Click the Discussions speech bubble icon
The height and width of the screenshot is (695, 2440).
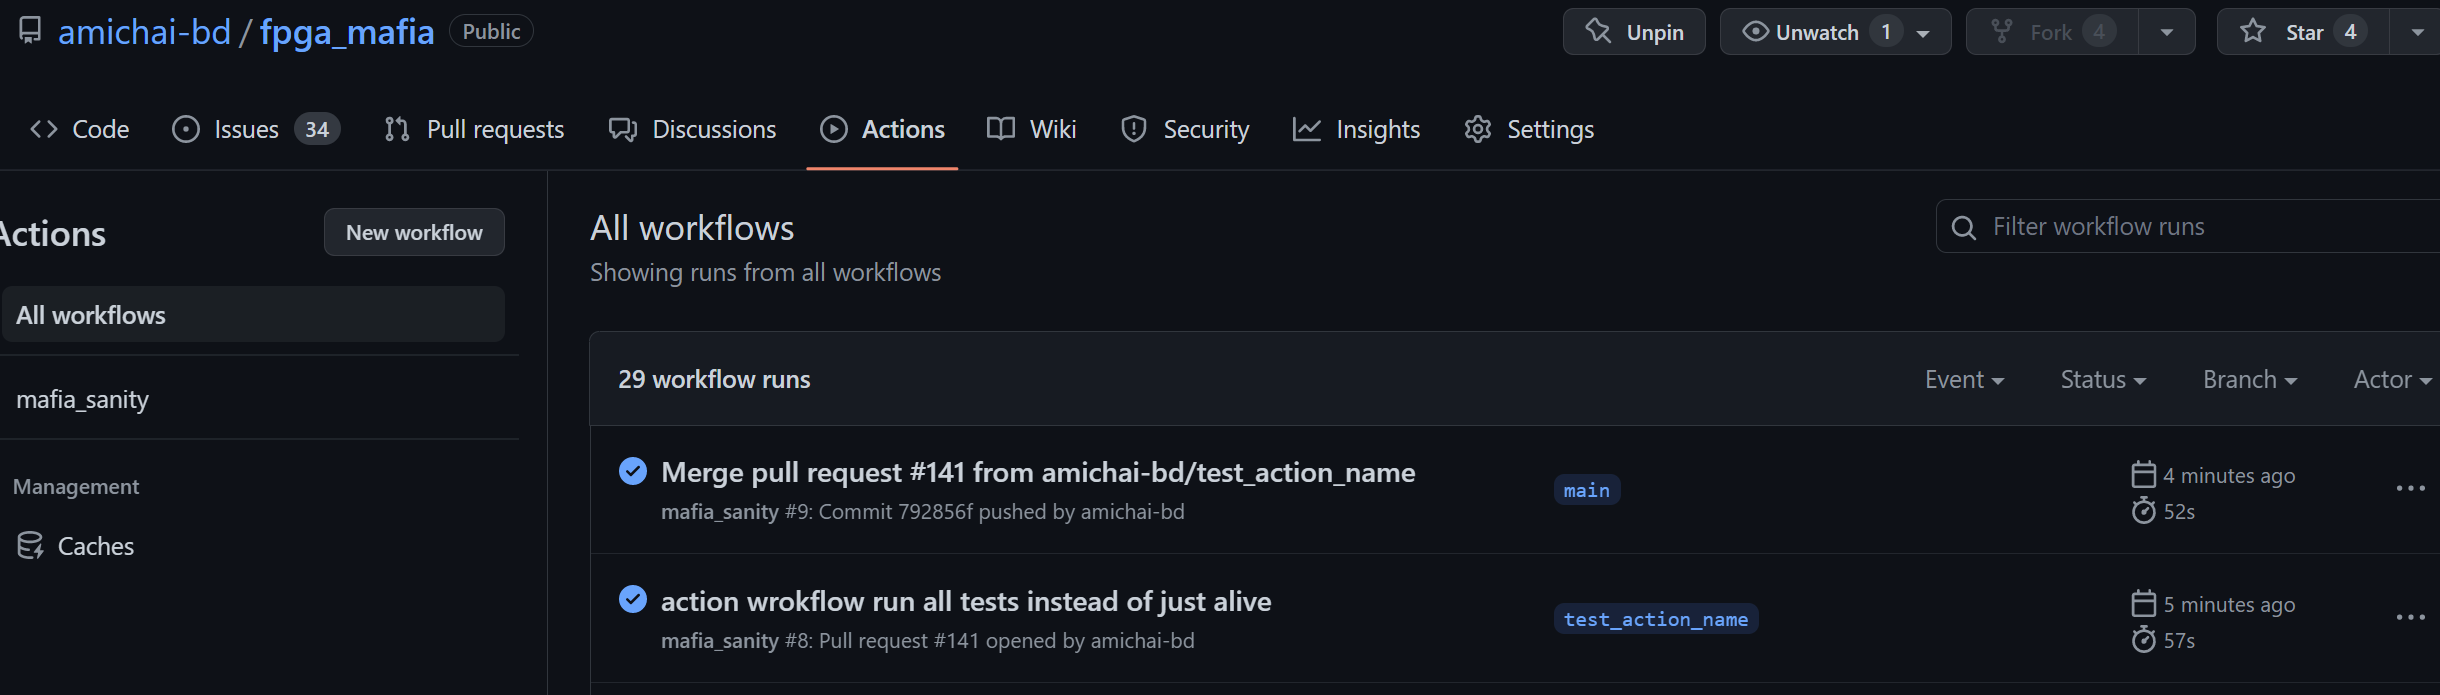click(622, 129)
